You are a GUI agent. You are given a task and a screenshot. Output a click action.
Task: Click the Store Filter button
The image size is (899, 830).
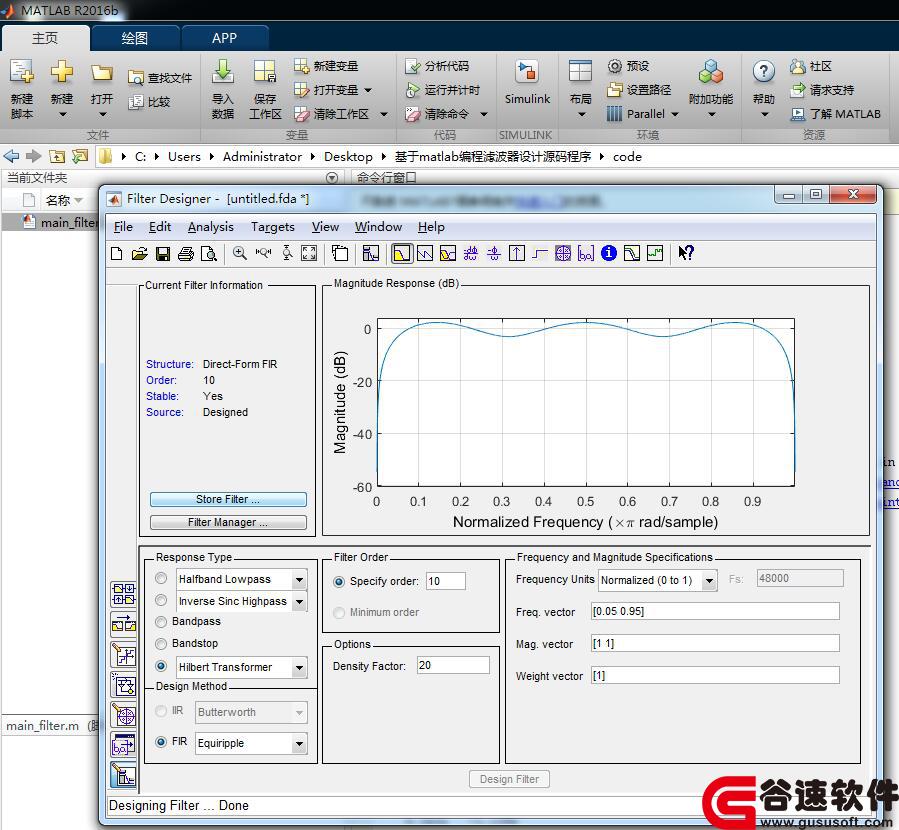pos(228,499)
